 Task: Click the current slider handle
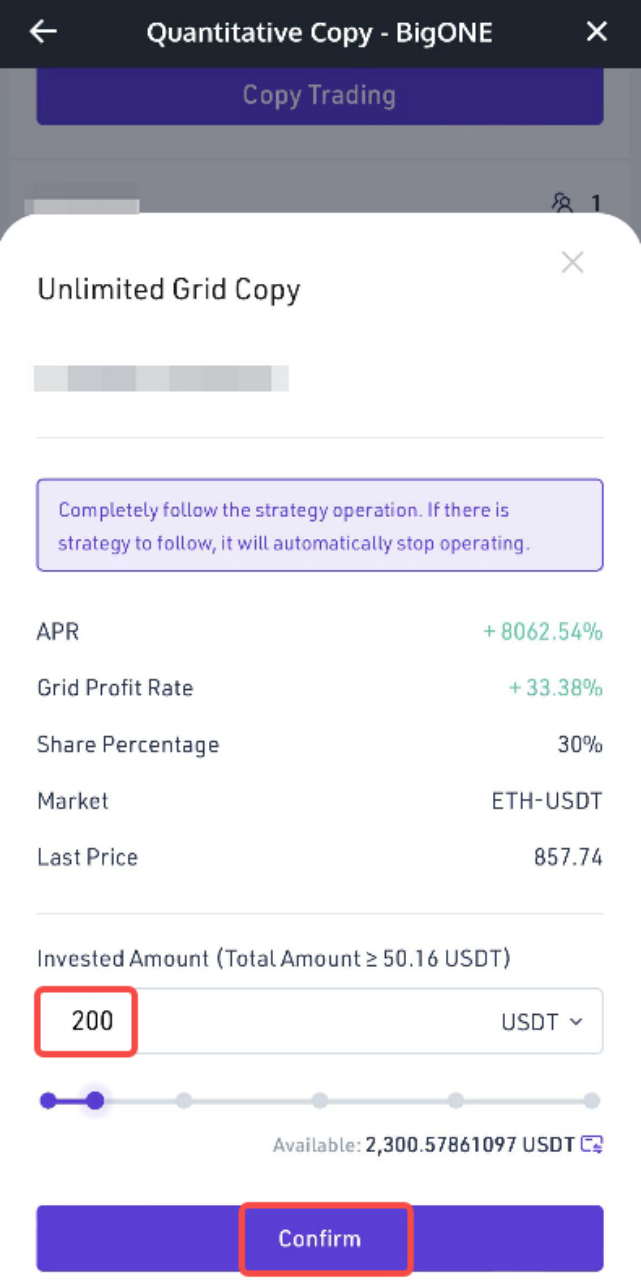[95, 1101]
